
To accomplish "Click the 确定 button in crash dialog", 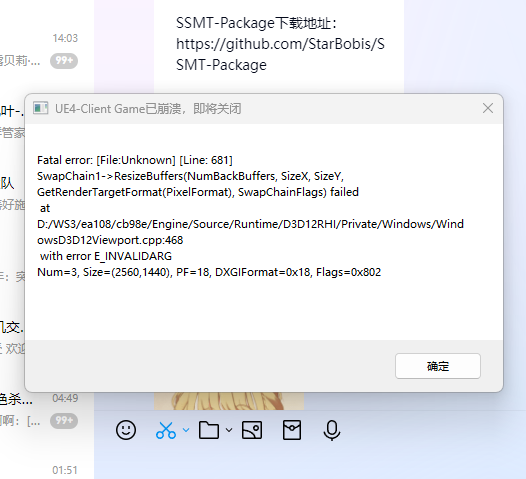I will pos(438,366).
